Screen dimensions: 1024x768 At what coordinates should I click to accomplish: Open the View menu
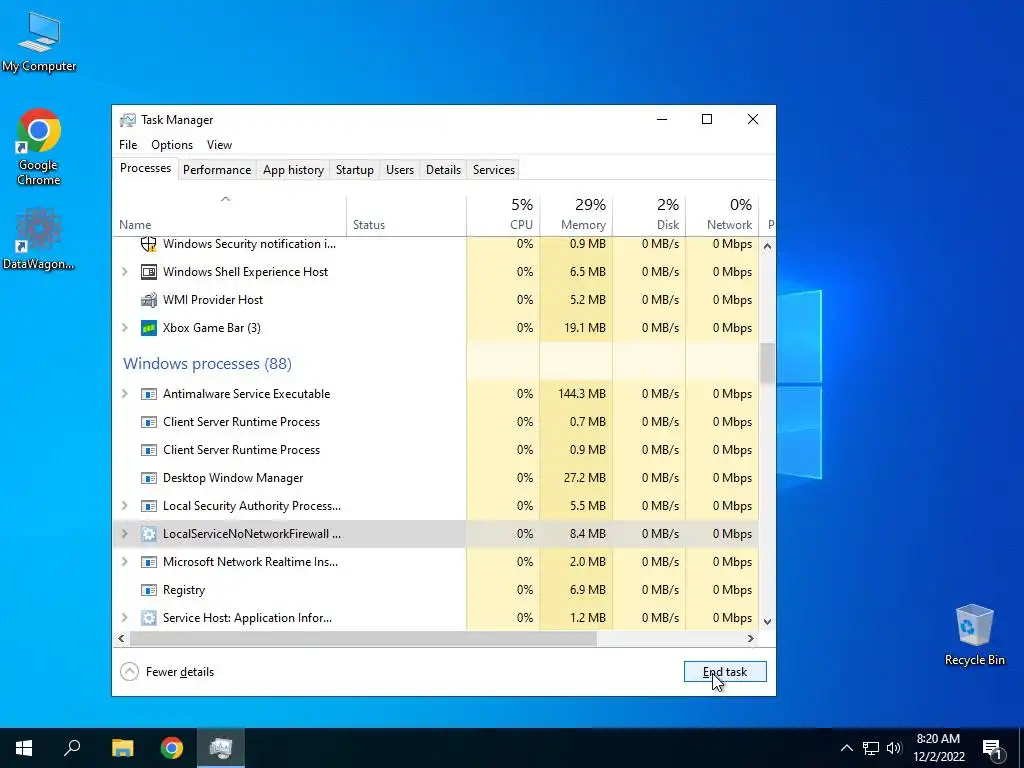(219, 145)
